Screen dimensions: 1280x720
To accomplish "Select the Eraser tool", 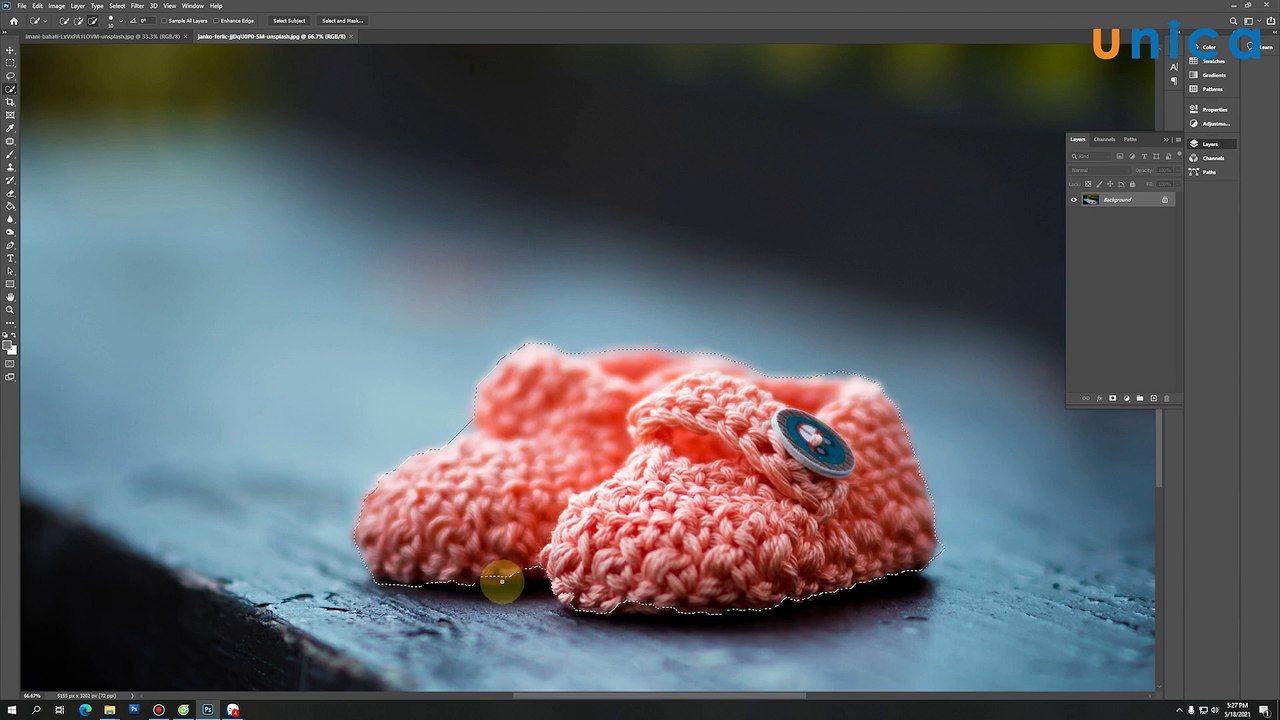I will [x=11, y=193].
